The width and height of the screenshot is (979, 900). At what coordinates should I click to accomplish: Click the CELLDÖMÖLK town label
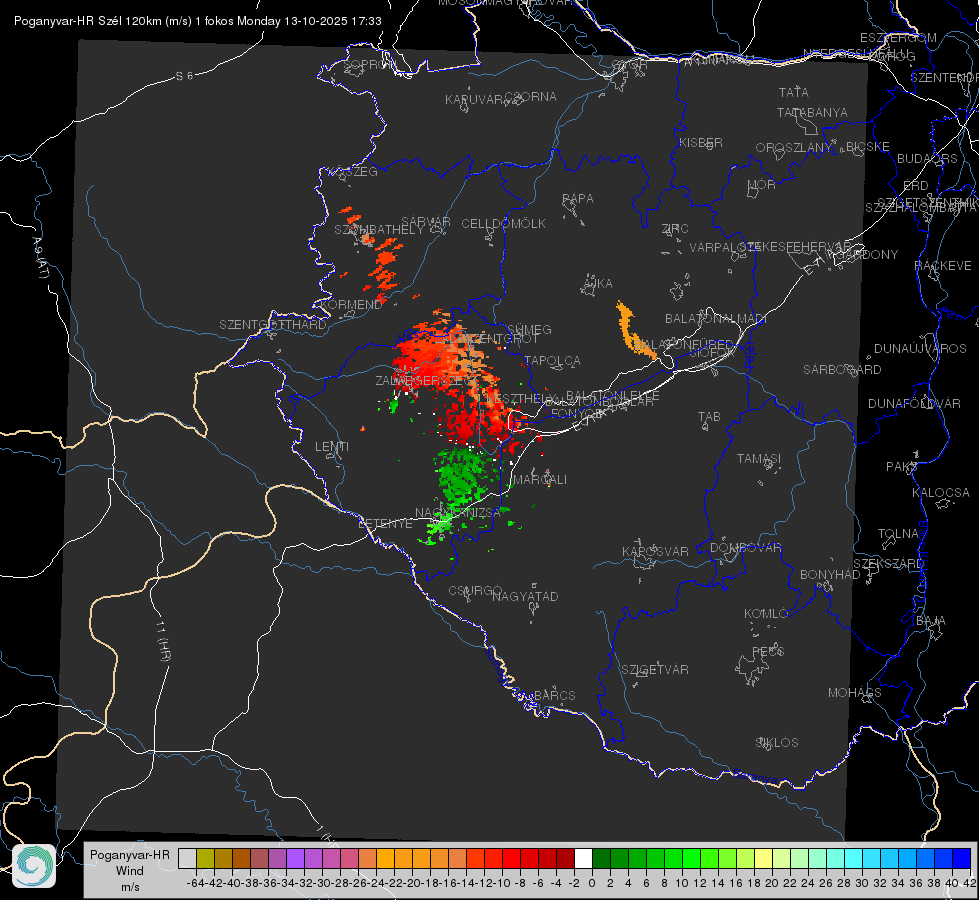pyautogui.click(x=504, y=224)
